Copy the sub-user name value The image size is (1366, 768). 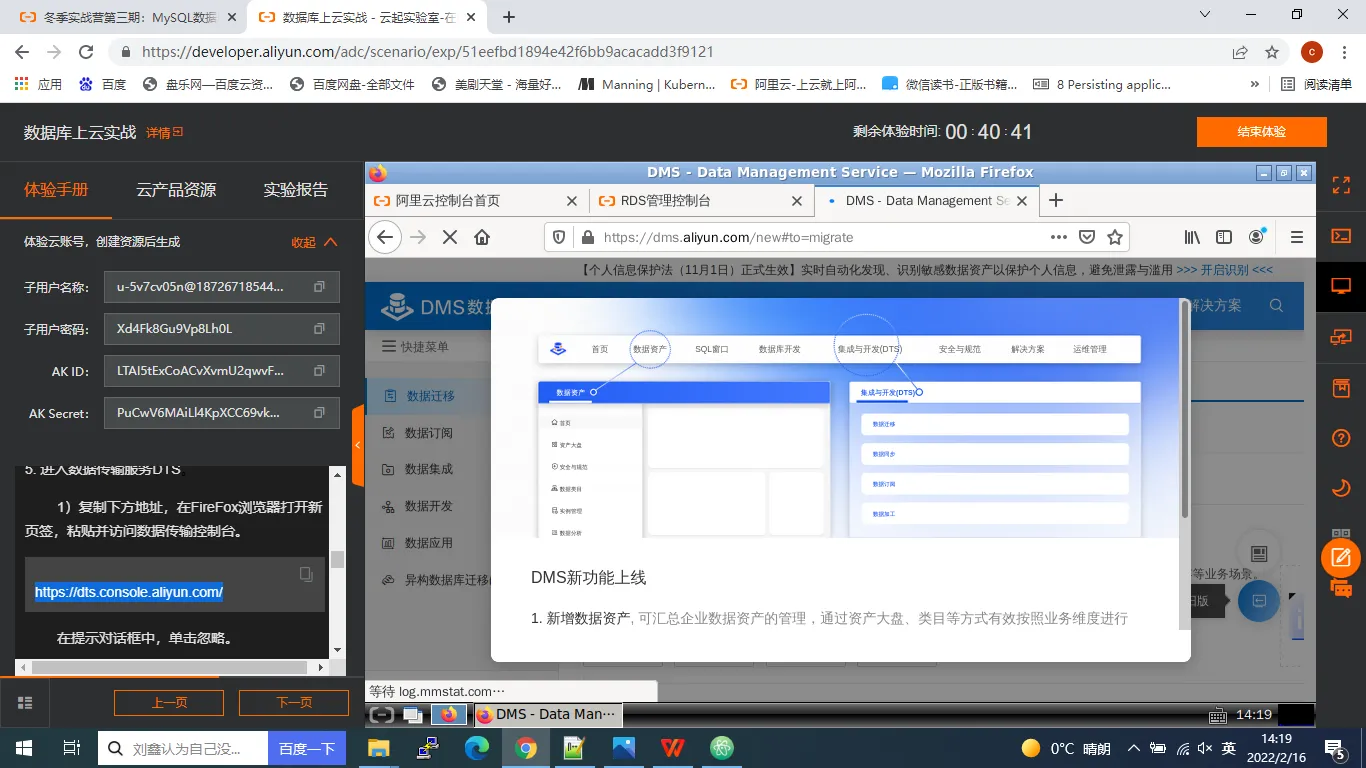320,287
